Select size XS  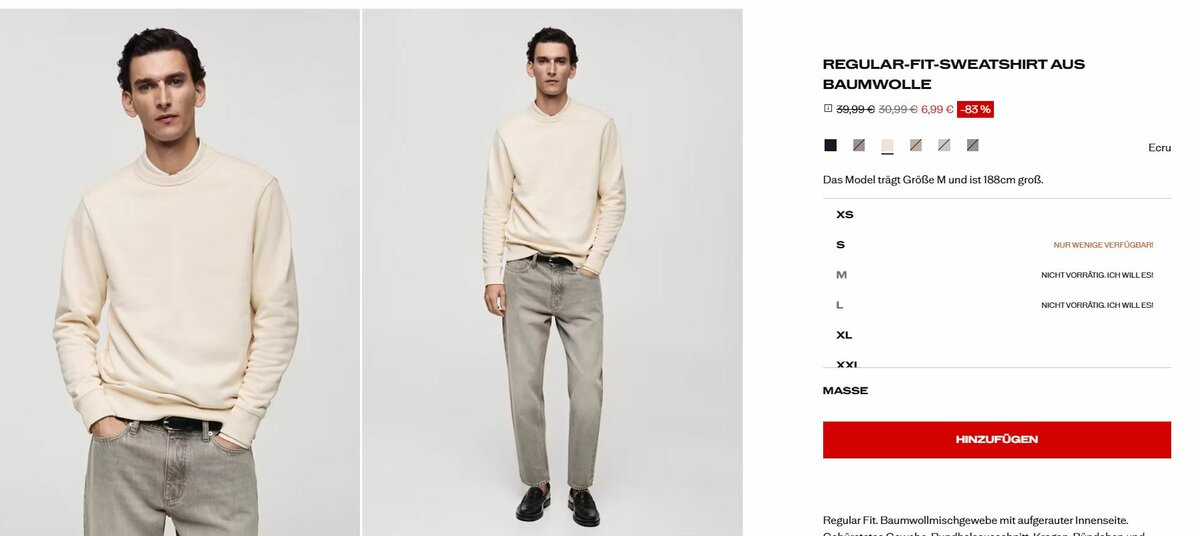coord(997,215)
